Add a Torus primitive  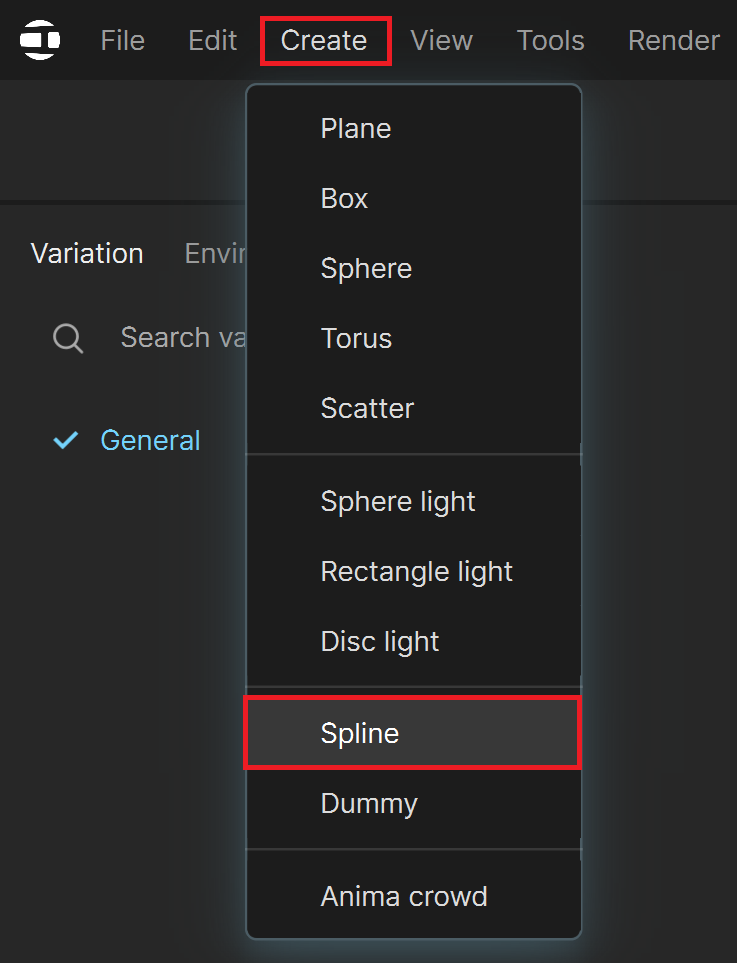point(413,339)
